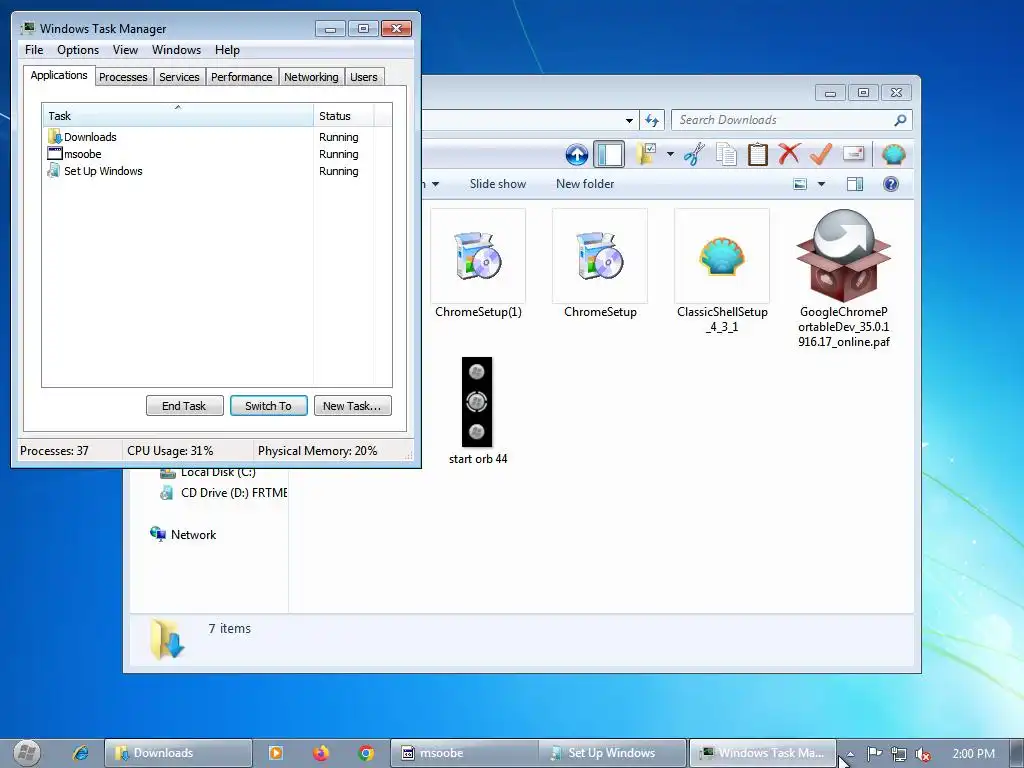Viewport: 1024px width, 768px height.
Task: Click the Change your view icon
Action: pyautogui.click(x=800, y=184)
